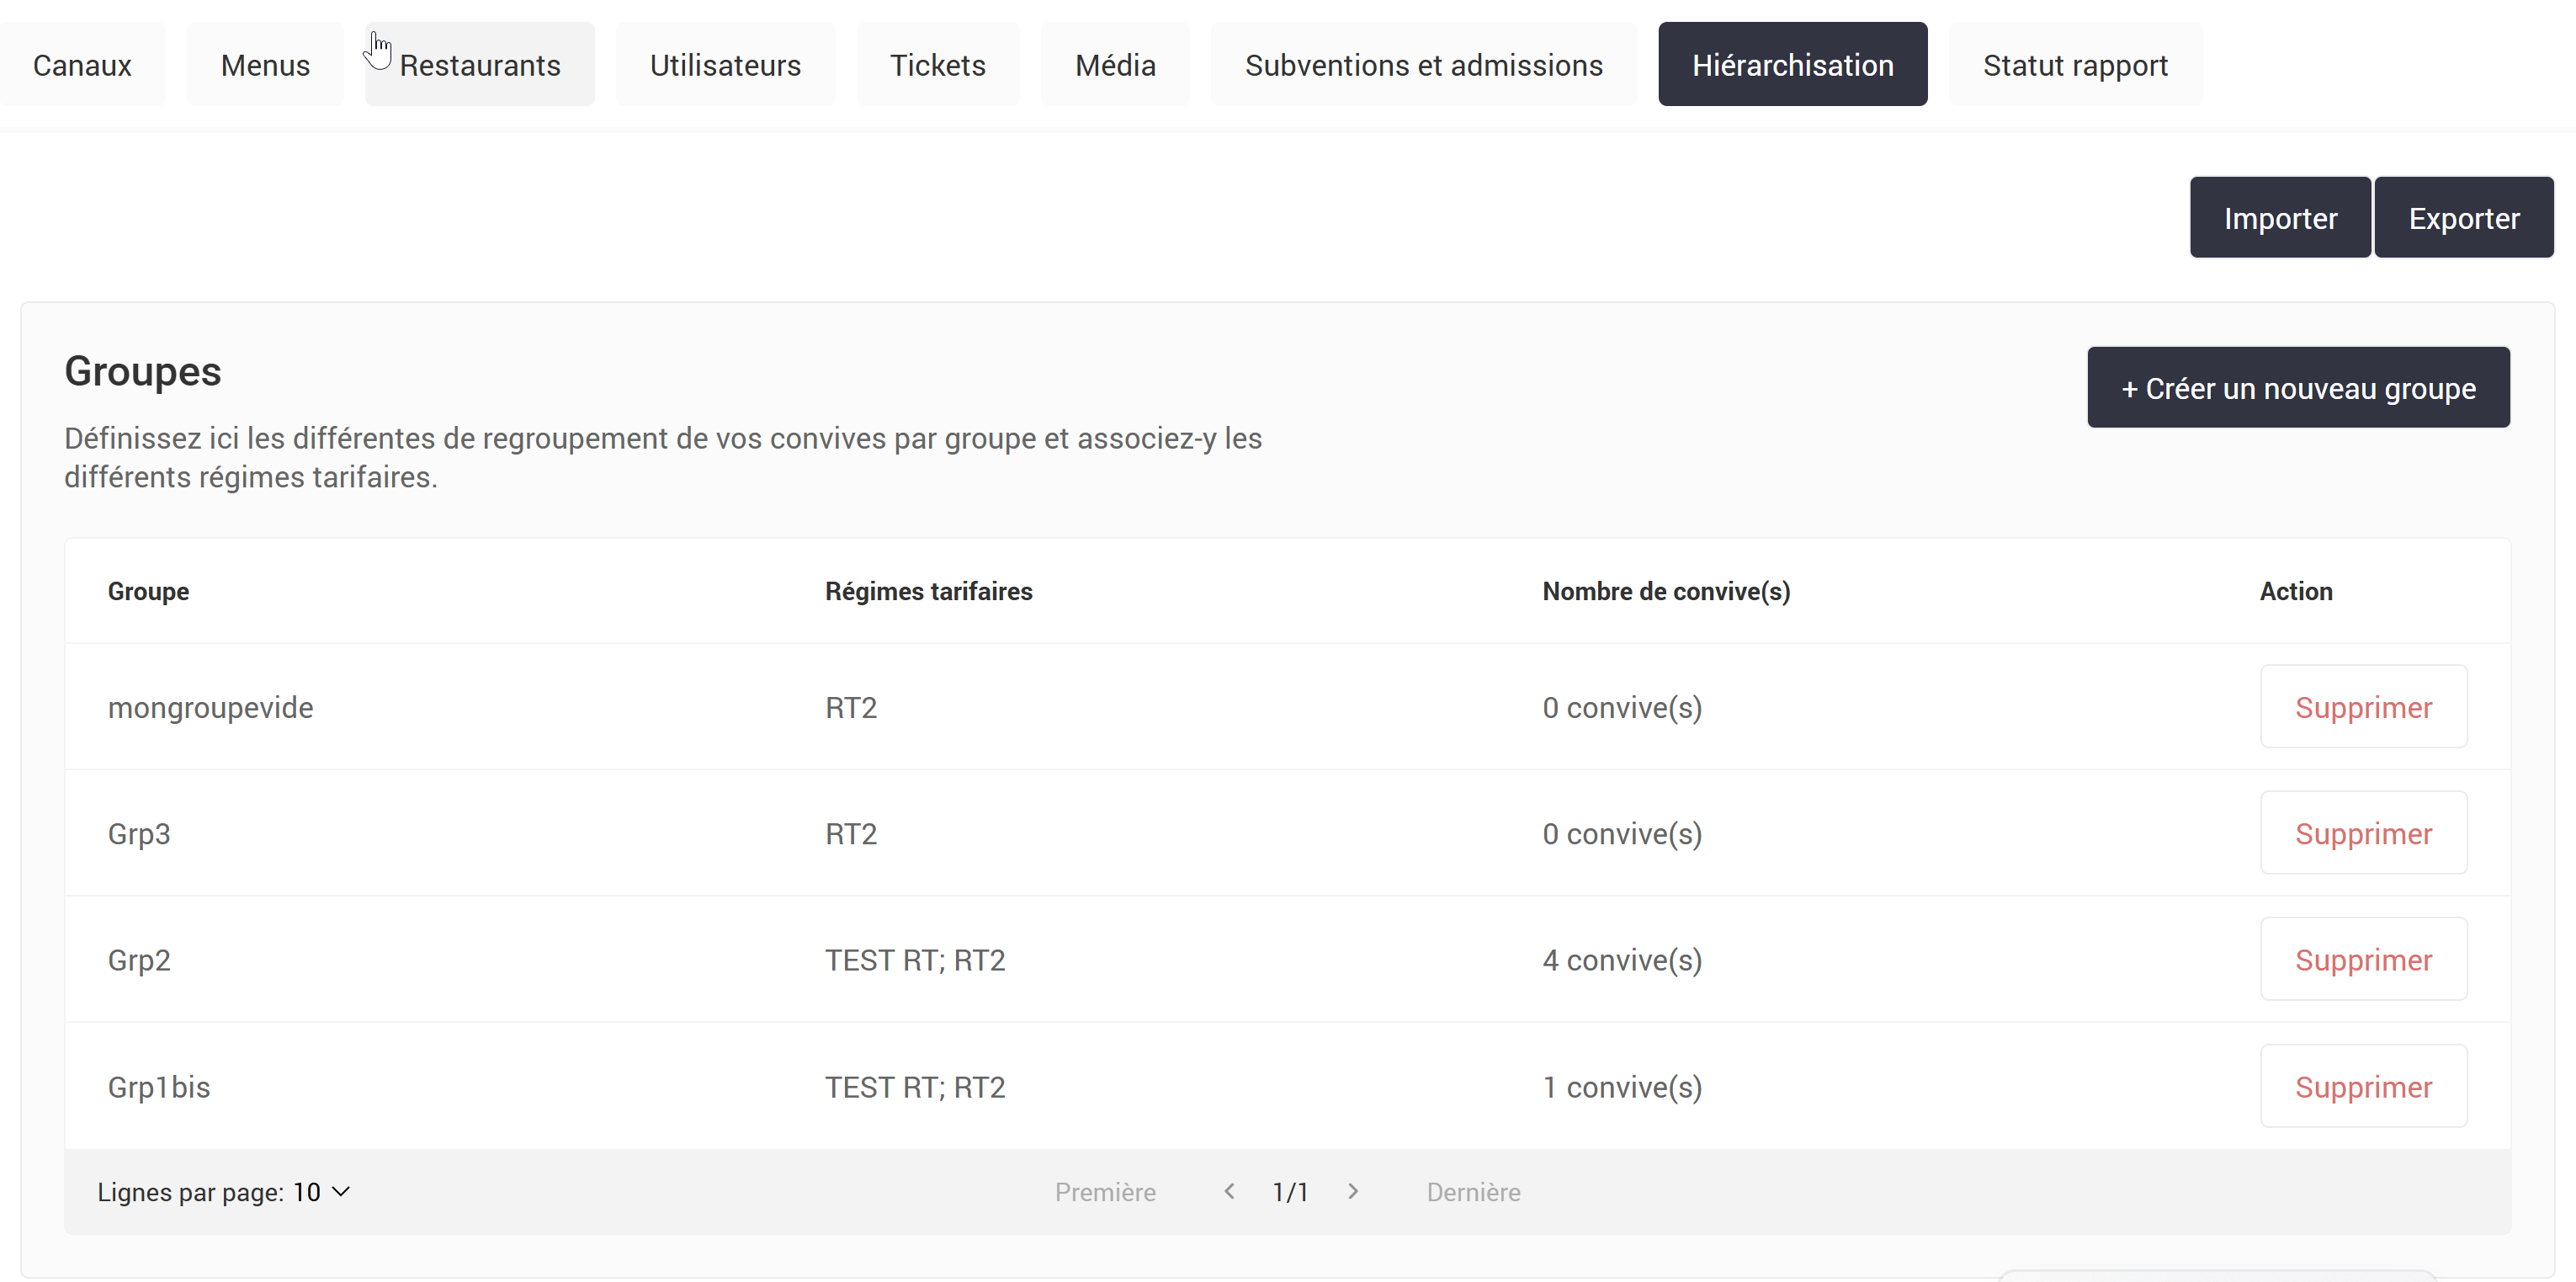Image resolution: width=2576 pixels, height=1282 pixels.
Task: Open the Utilisateurs tab
Action: (x=725, y=64)
